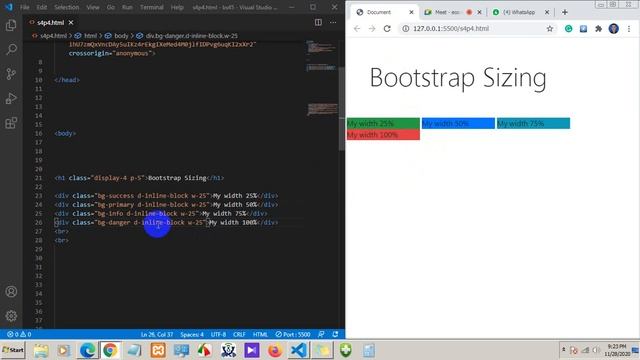Go back in Chrome
The width and height of the screenshot is (640, 360).
pos(357,29)
